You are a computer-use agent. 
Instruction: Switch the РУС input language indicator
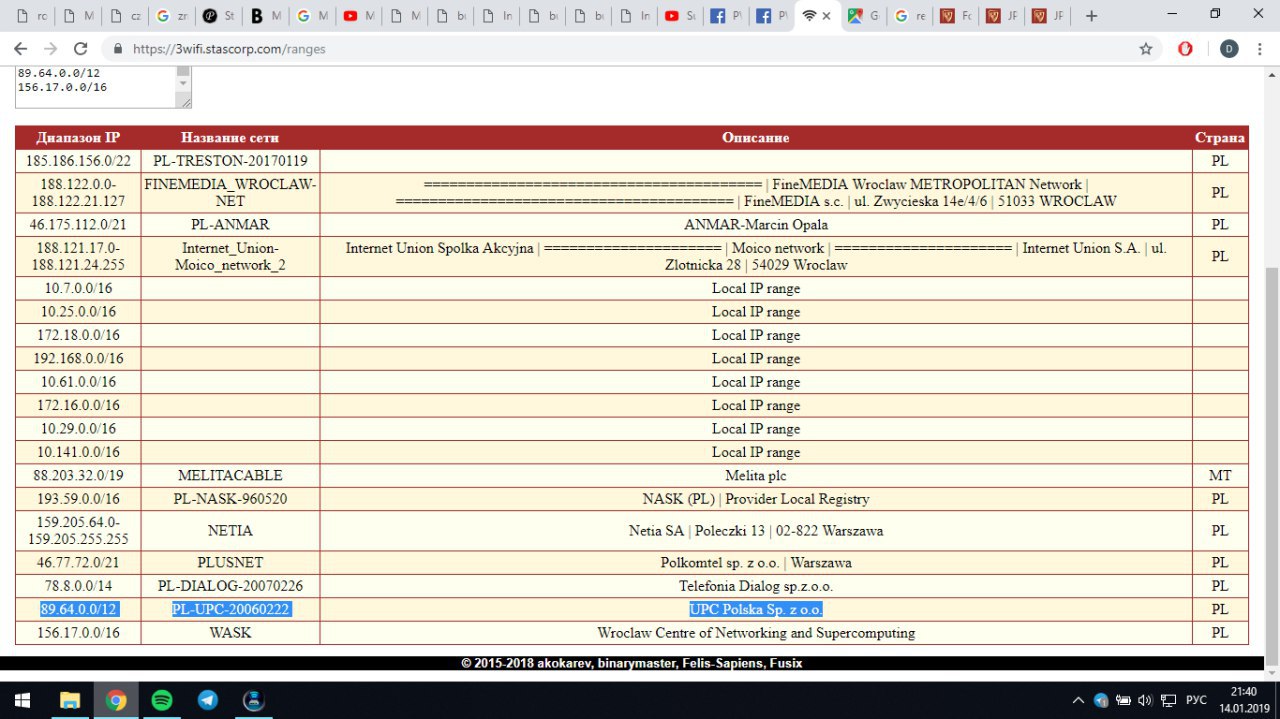pos(1196,700)
